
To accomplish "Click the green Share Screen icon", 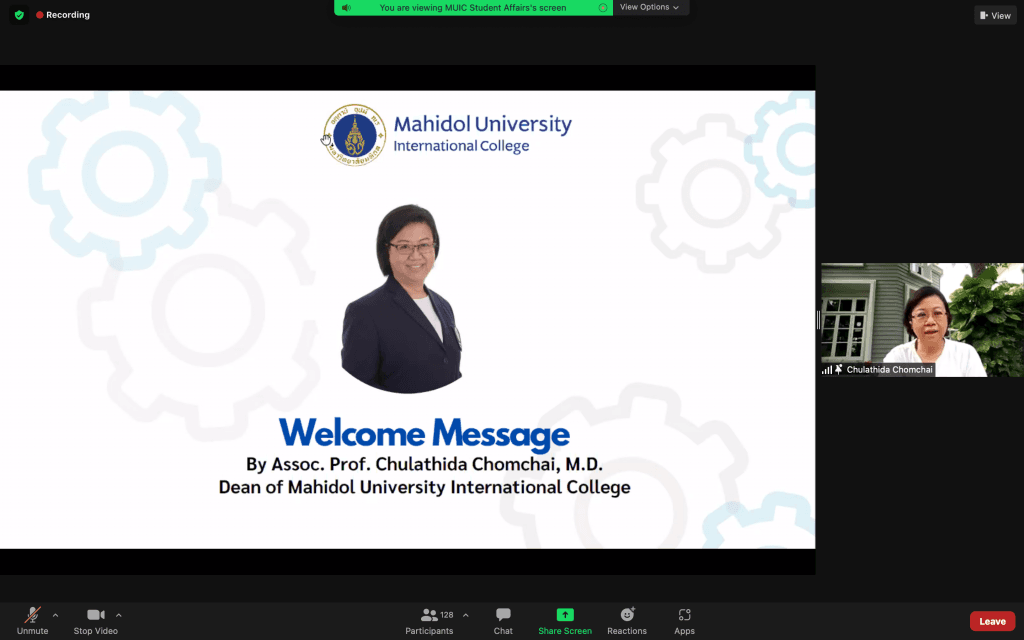I will (x=565, y=615).
